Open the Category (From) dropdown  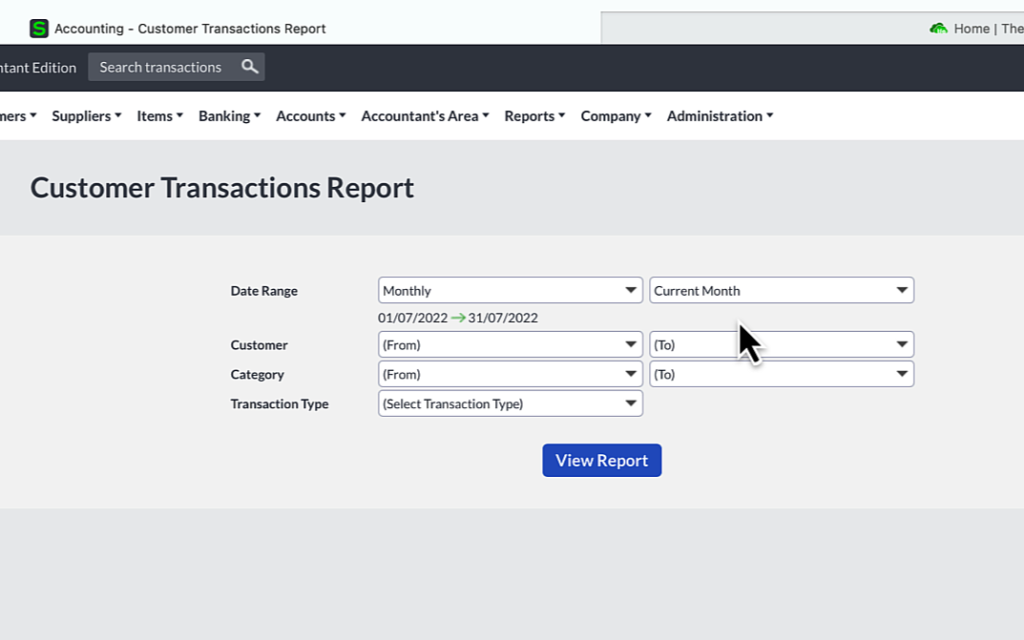(510, 374)
